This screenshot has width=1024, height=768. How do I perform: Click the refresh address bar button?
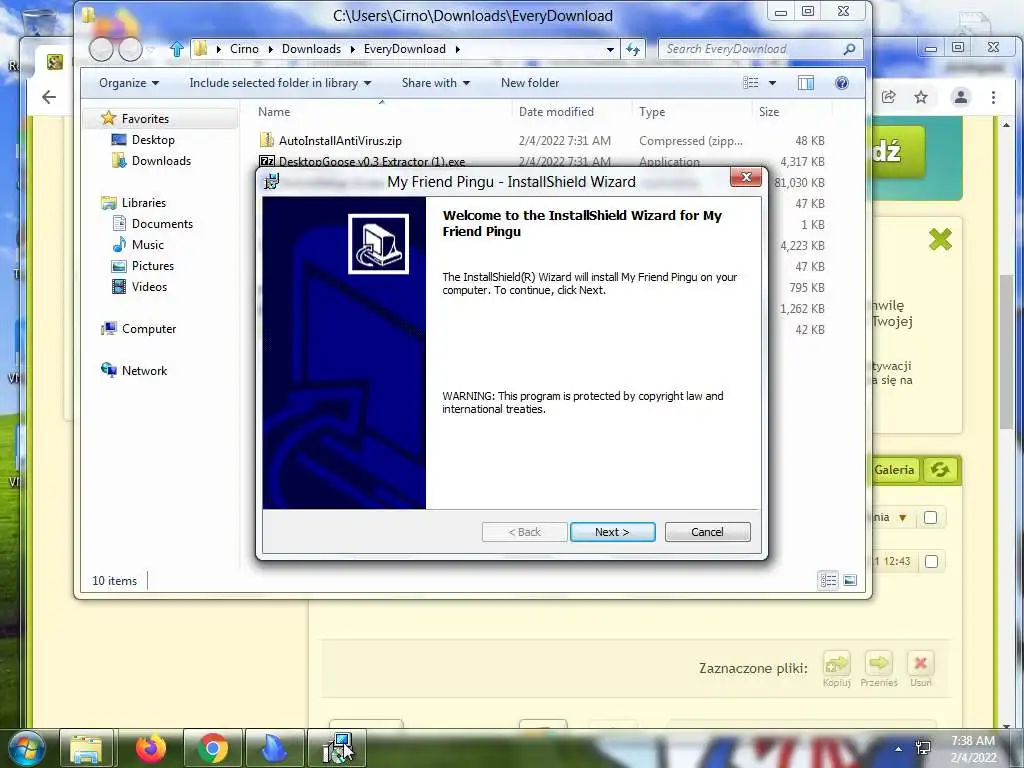[x=633, y=49]
